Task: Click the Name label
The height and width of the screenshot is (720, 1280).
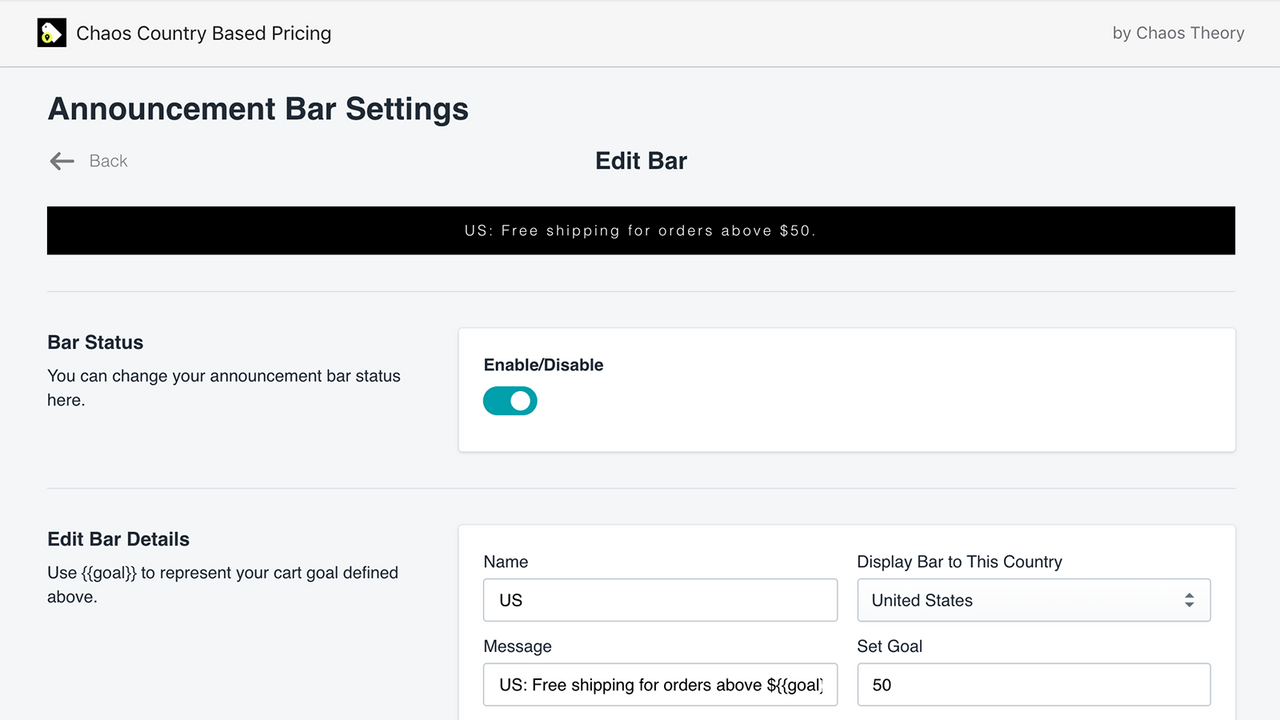Action: pos(506,562)
